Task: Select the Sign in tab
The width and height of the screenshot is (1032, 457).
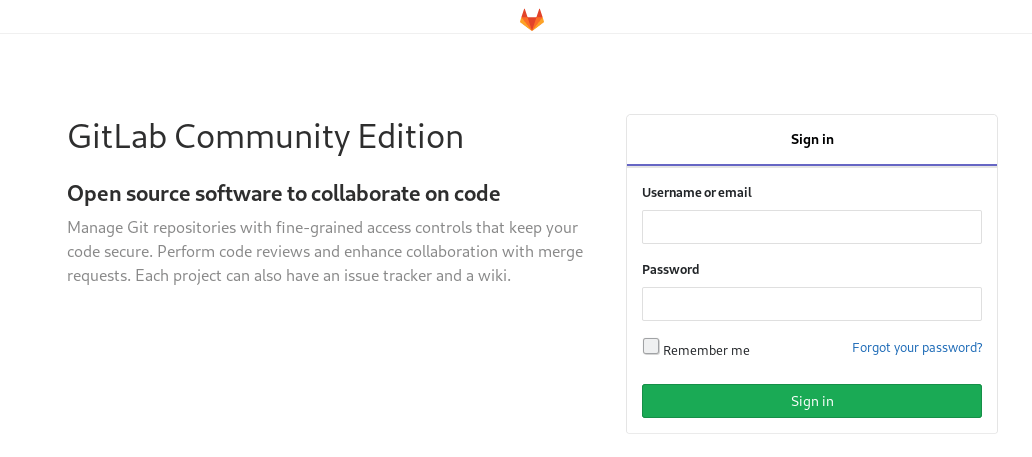Action: click(812, 140)
